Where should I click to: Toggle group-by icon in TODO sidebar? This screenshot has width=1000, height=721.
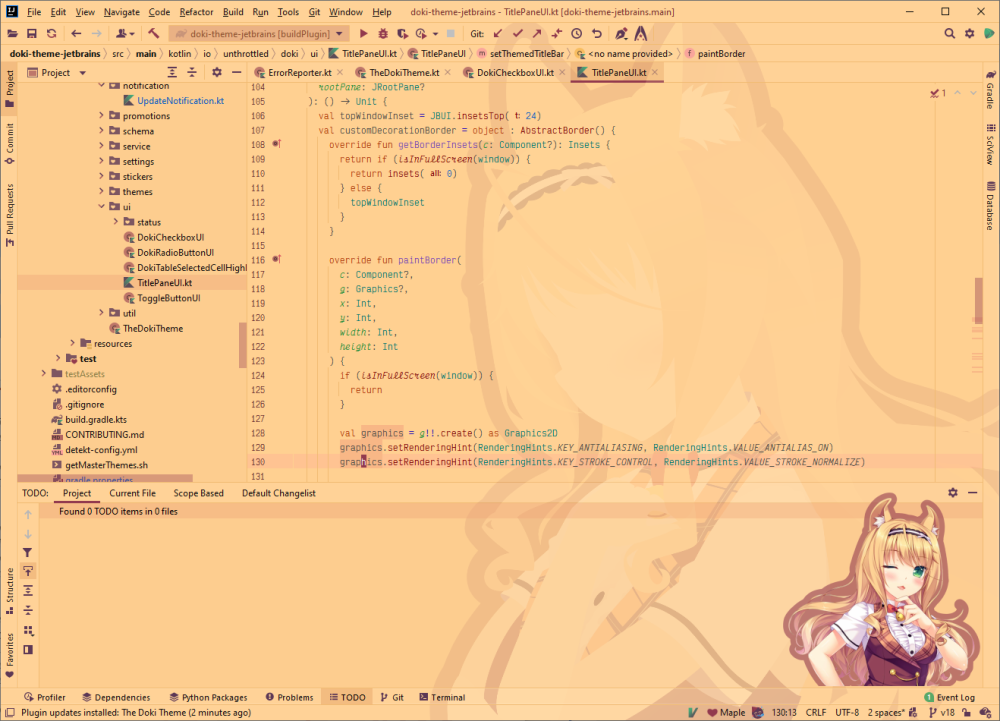pyautogui.click(x=28, y=630)
